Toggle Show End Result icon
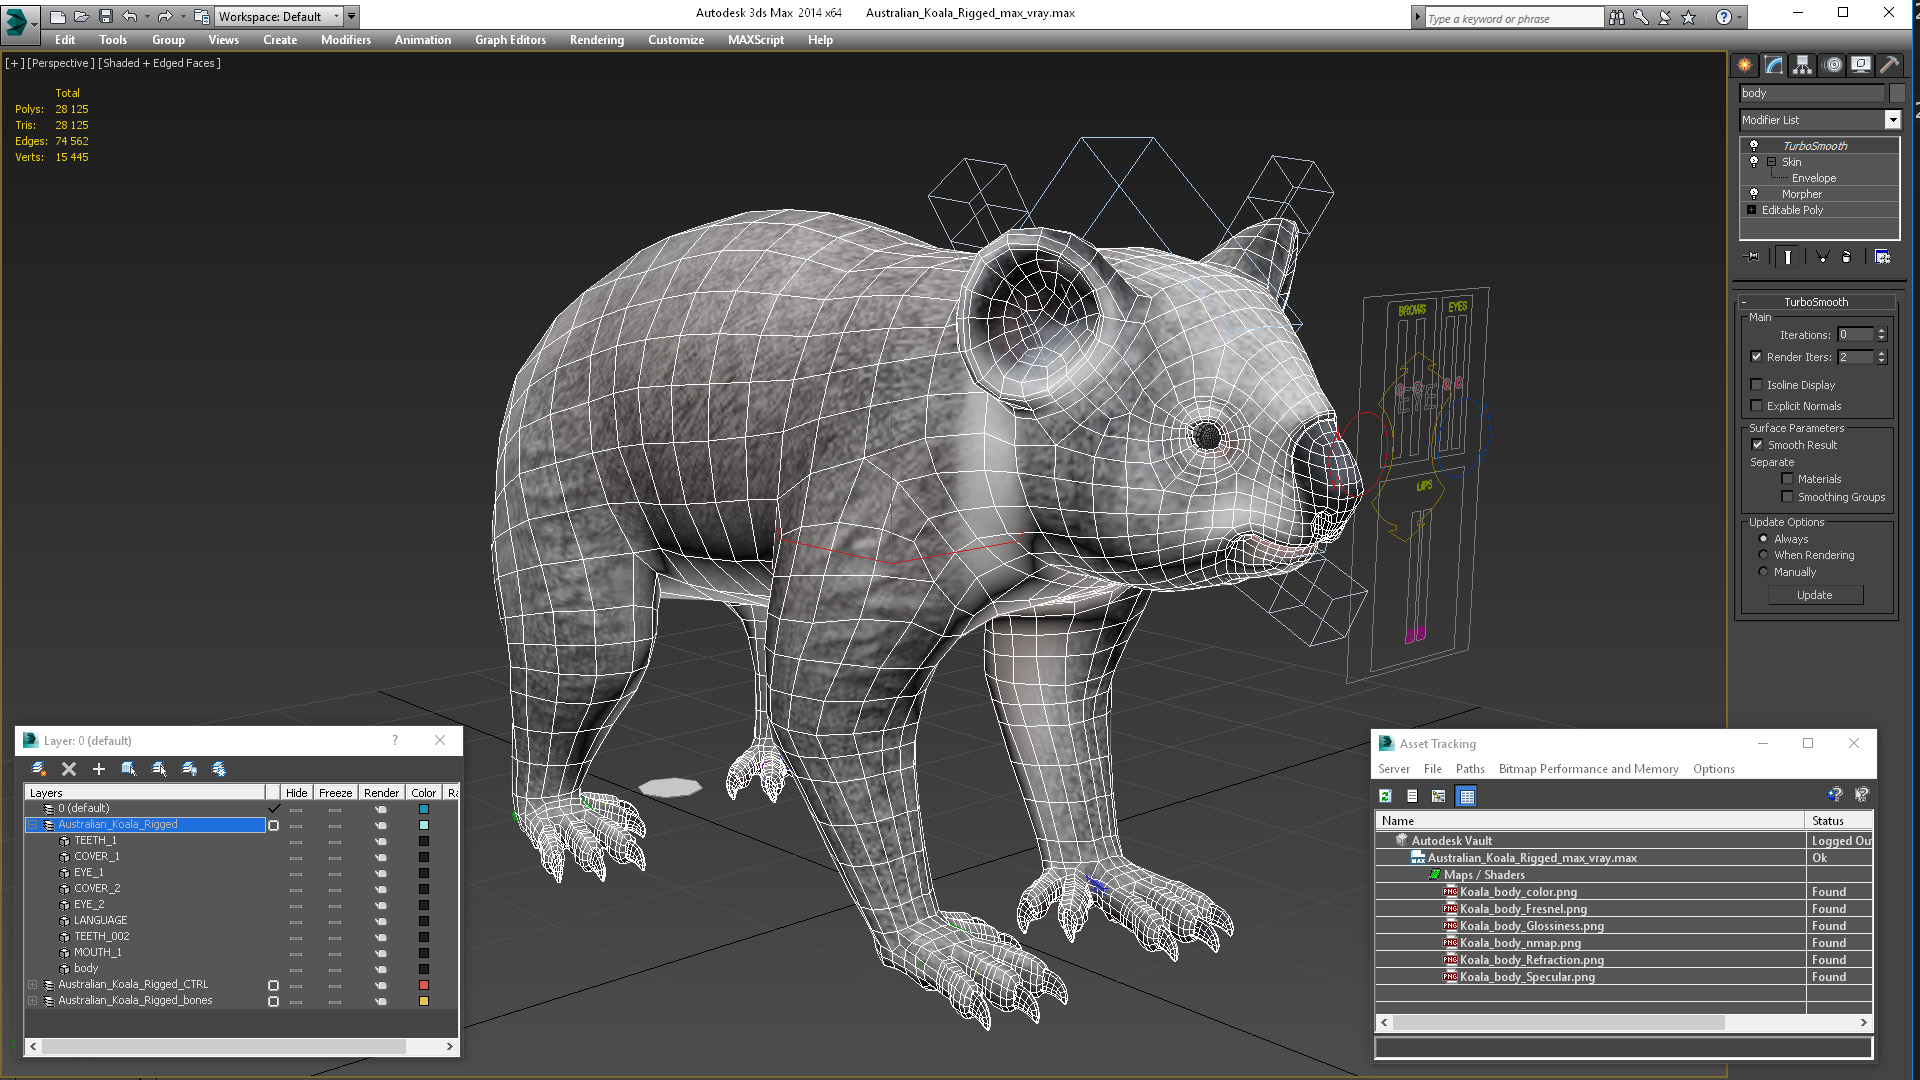Viewport: 1920px width, 1080px height. pyautogui.click(x=1787, y=257)
